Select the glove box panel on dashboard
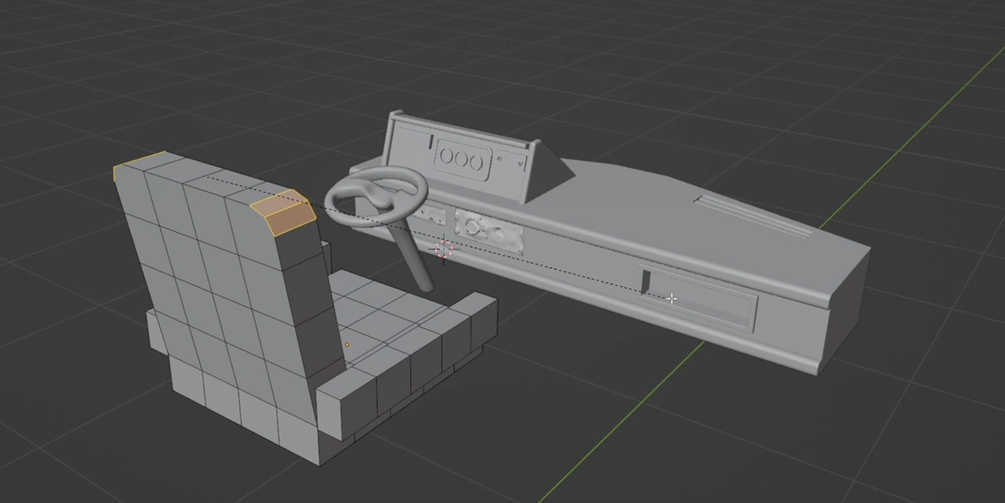1005x503 pixels. (697, 299)
